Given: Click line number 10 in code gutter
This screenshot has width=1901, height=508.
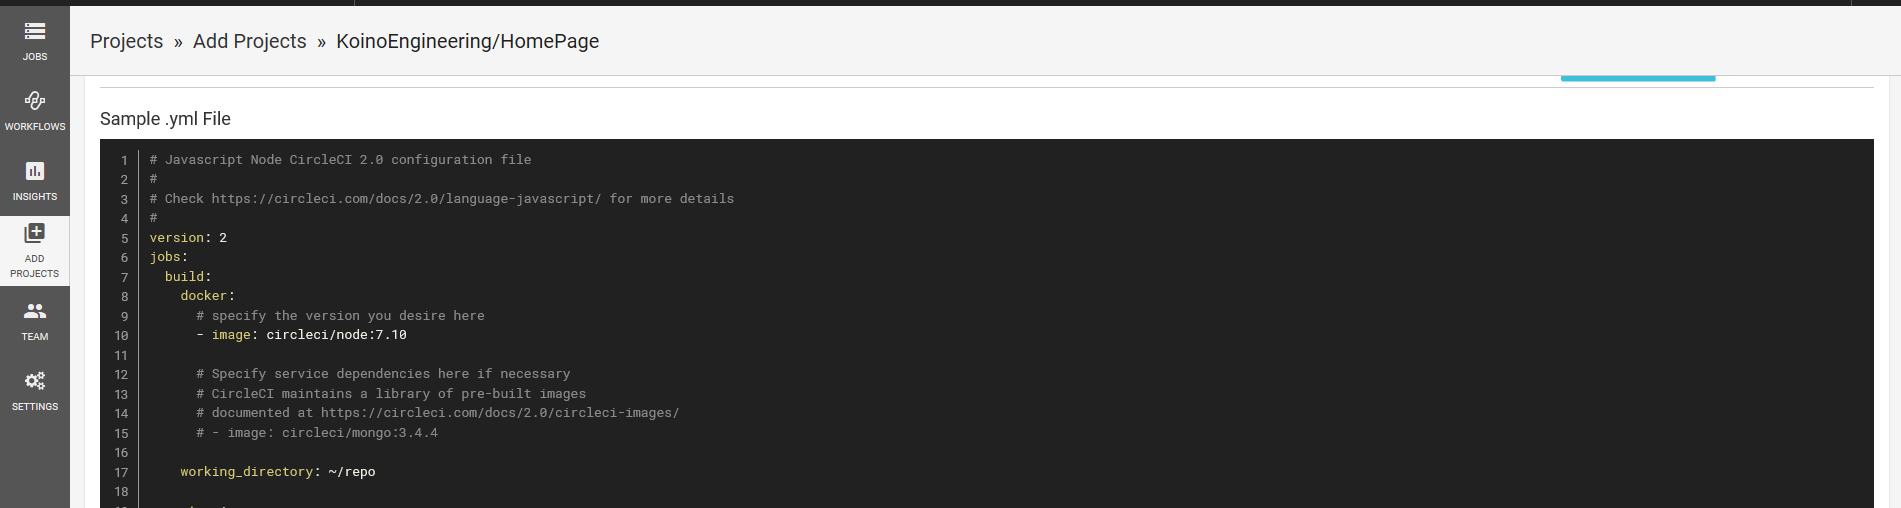Looking at the screenshot, I should (x=121, y=336).
